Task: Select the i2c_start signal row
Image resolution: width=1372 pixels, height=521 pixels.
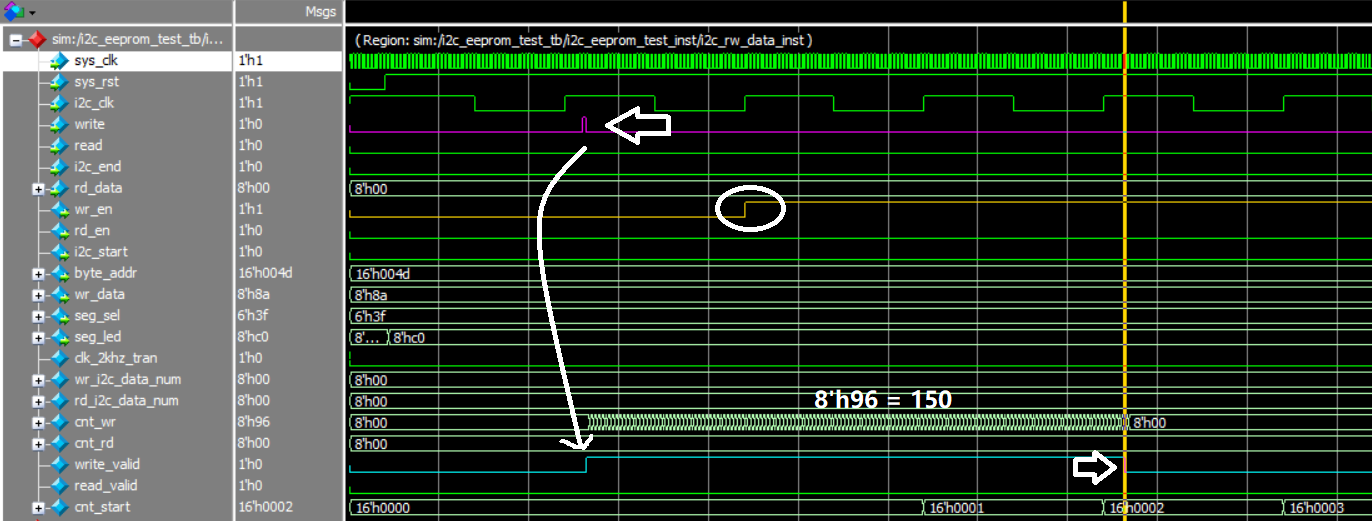Action: (100, 252)
